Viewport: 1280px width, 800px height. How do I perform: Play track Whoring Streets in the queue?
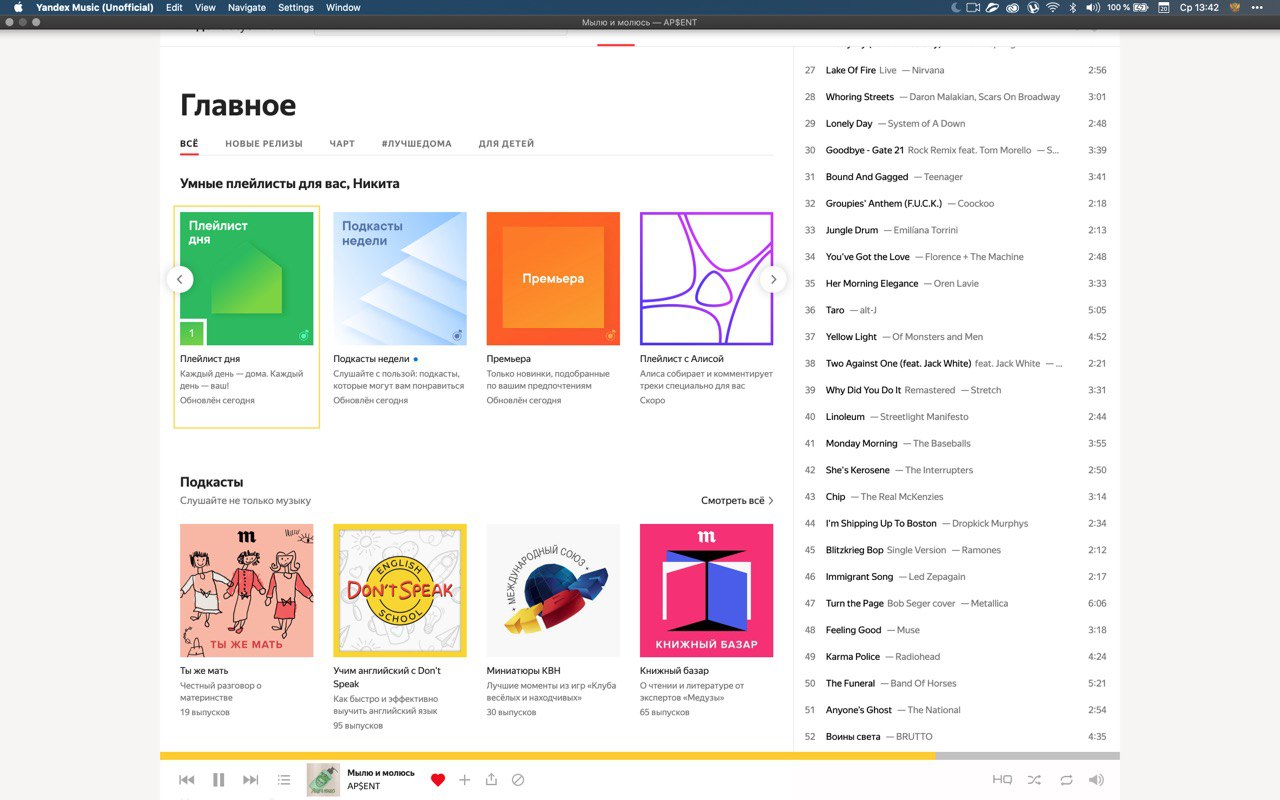click(955, 97)
